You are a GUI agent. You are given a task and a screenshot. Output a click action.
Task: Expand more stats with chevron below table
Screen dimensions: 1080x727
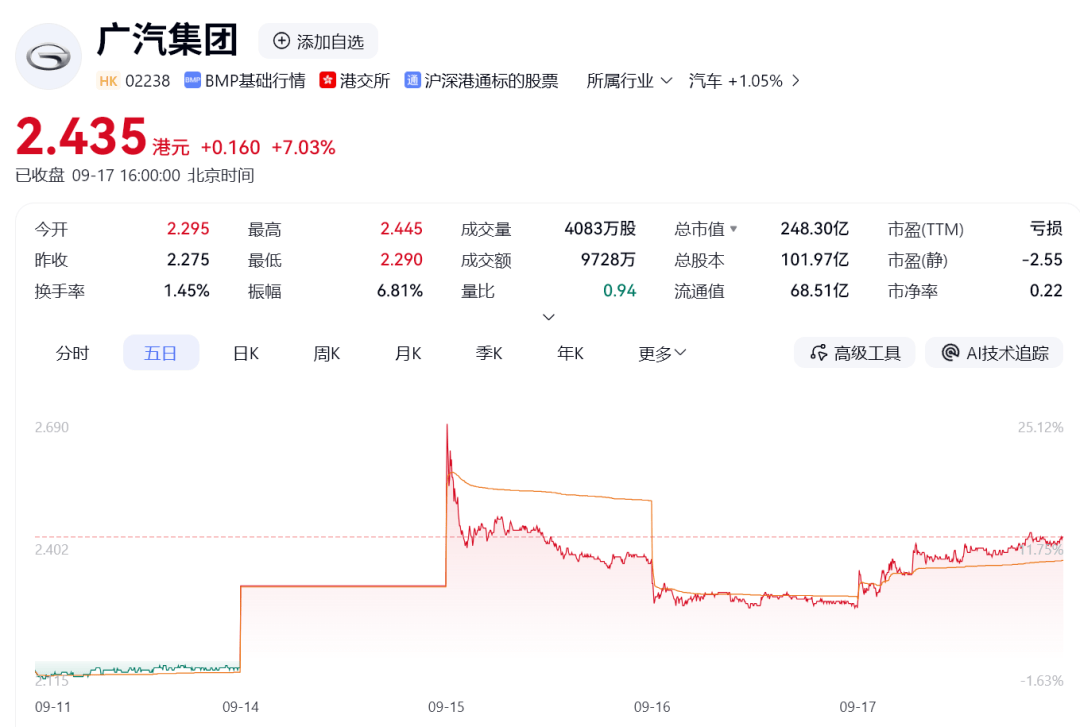[x=548, y=317]
